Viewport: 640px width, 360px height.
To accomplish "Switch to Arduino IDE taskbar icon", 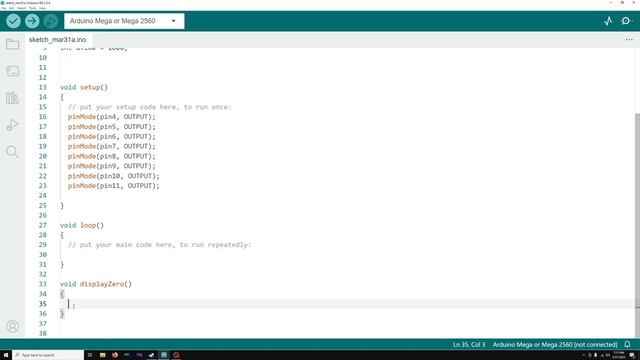I will coord(164,355).
